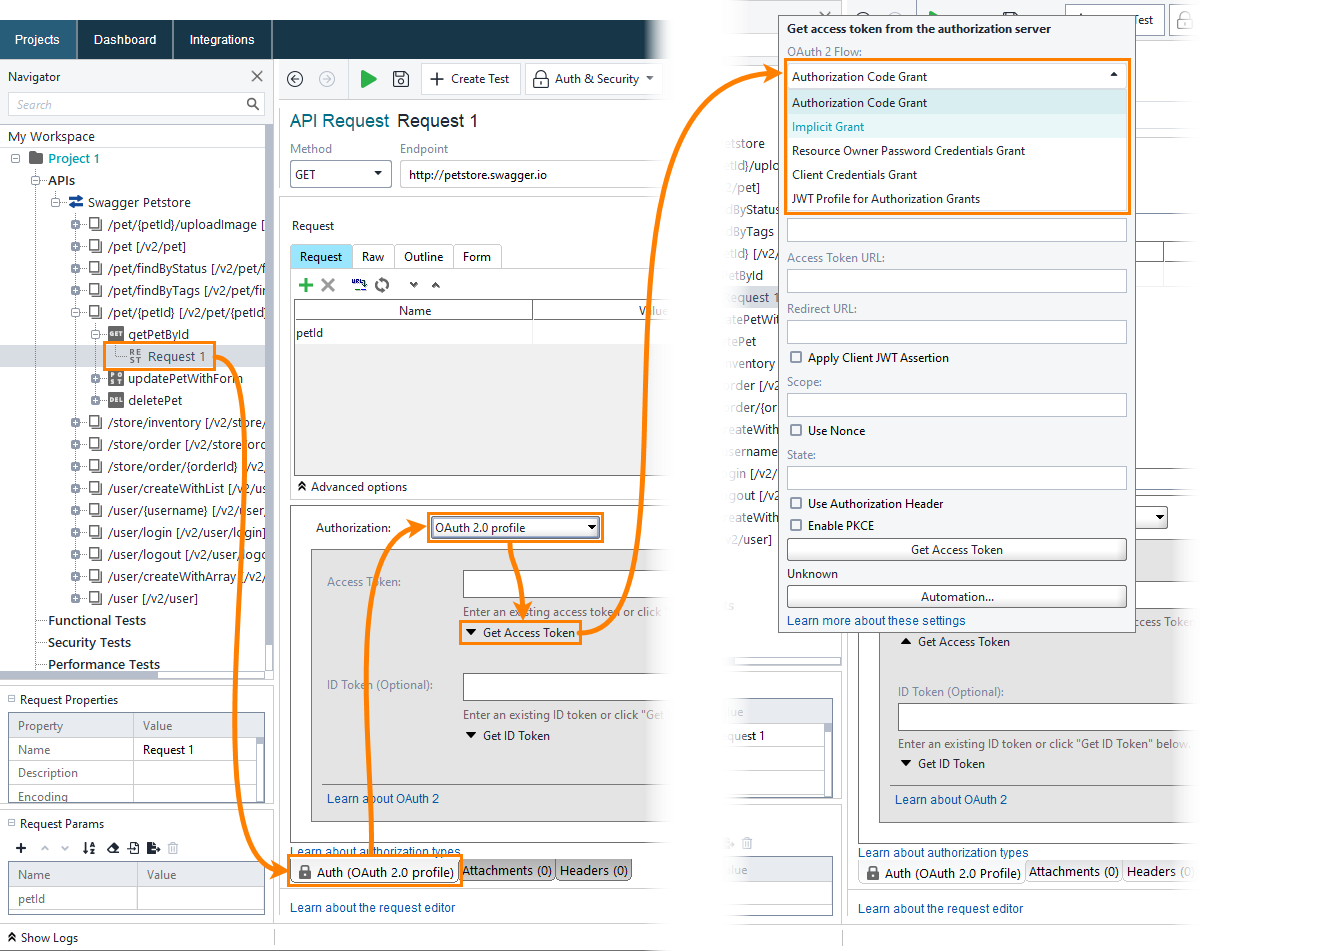This screenshot has height=951, width=1329.
Task: Save the project using the save icon
Action: tap(400, 79)
